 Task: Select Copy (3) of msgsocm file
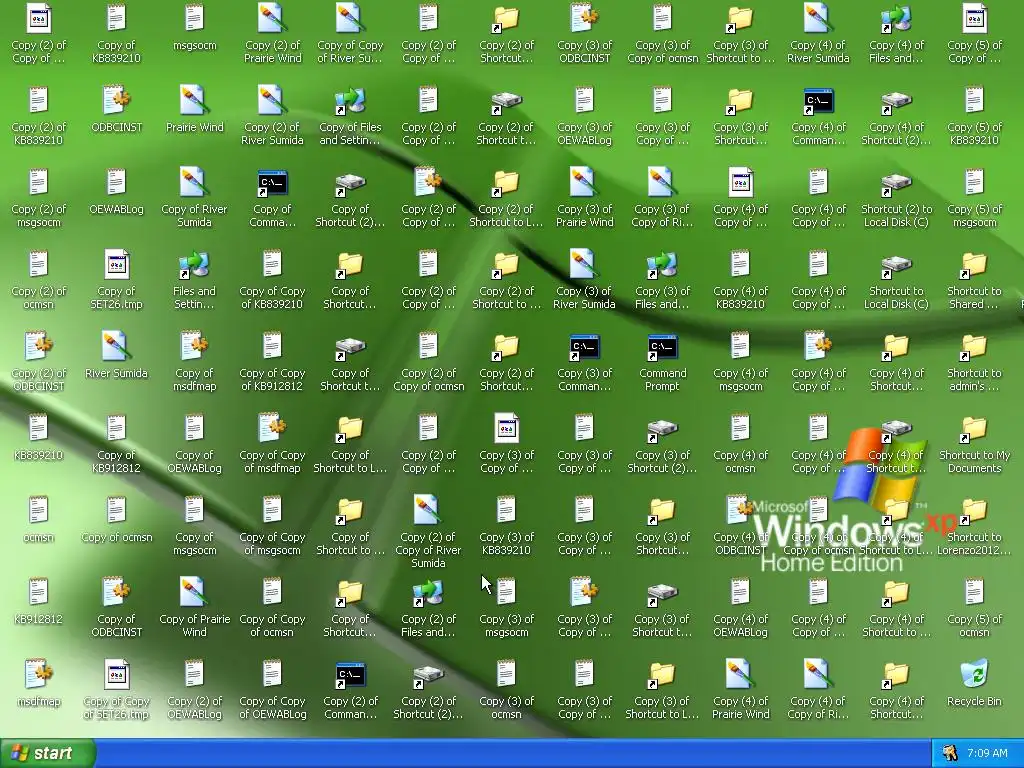pyautogui.click(x=506, y=592)
